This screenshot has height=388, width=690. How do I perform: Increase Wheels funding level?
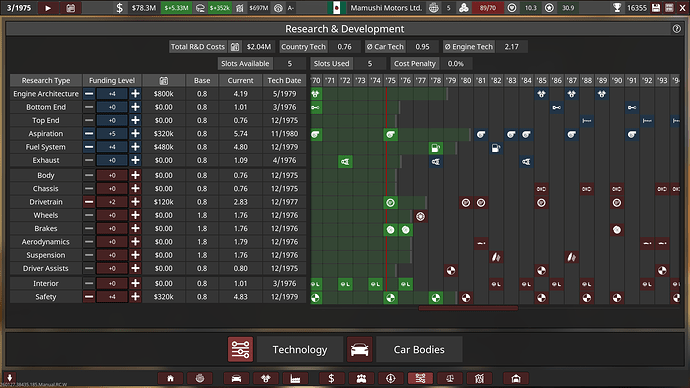136,215
